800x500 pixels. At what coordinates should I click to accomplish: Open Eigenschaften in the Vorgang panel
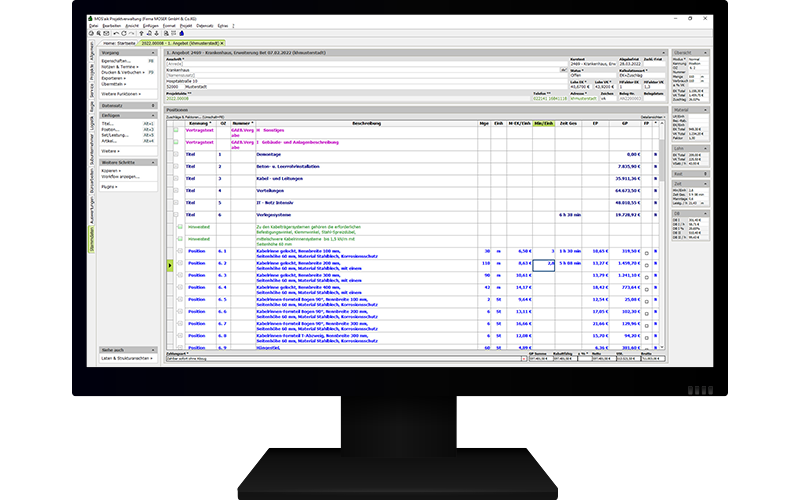point(116,61)
